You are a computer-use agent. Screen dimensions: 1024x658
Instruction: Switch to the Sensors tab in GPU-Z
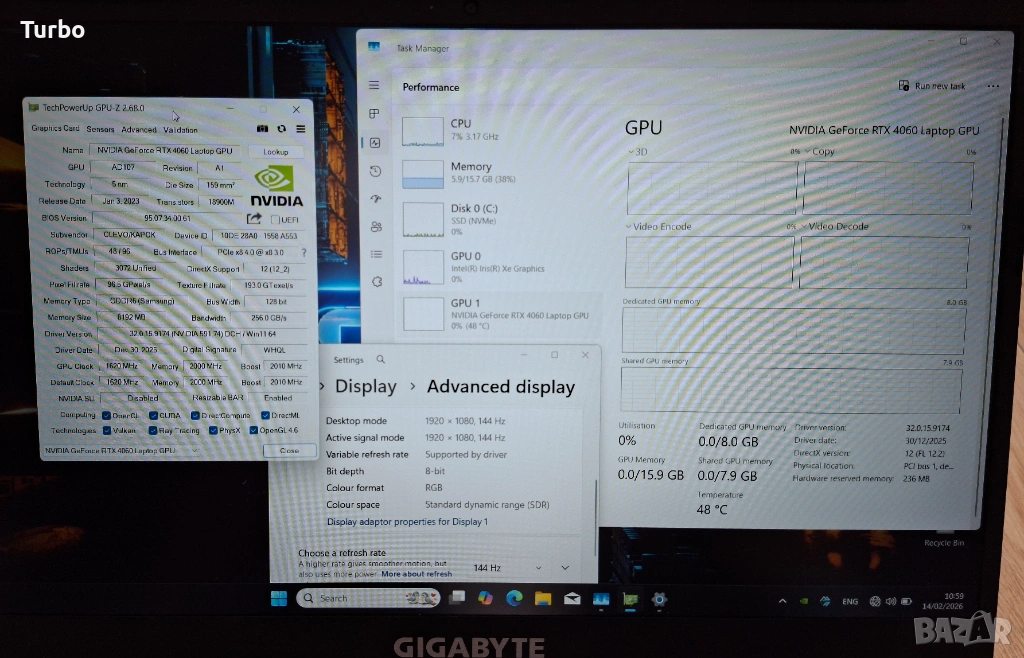(100, 129)
